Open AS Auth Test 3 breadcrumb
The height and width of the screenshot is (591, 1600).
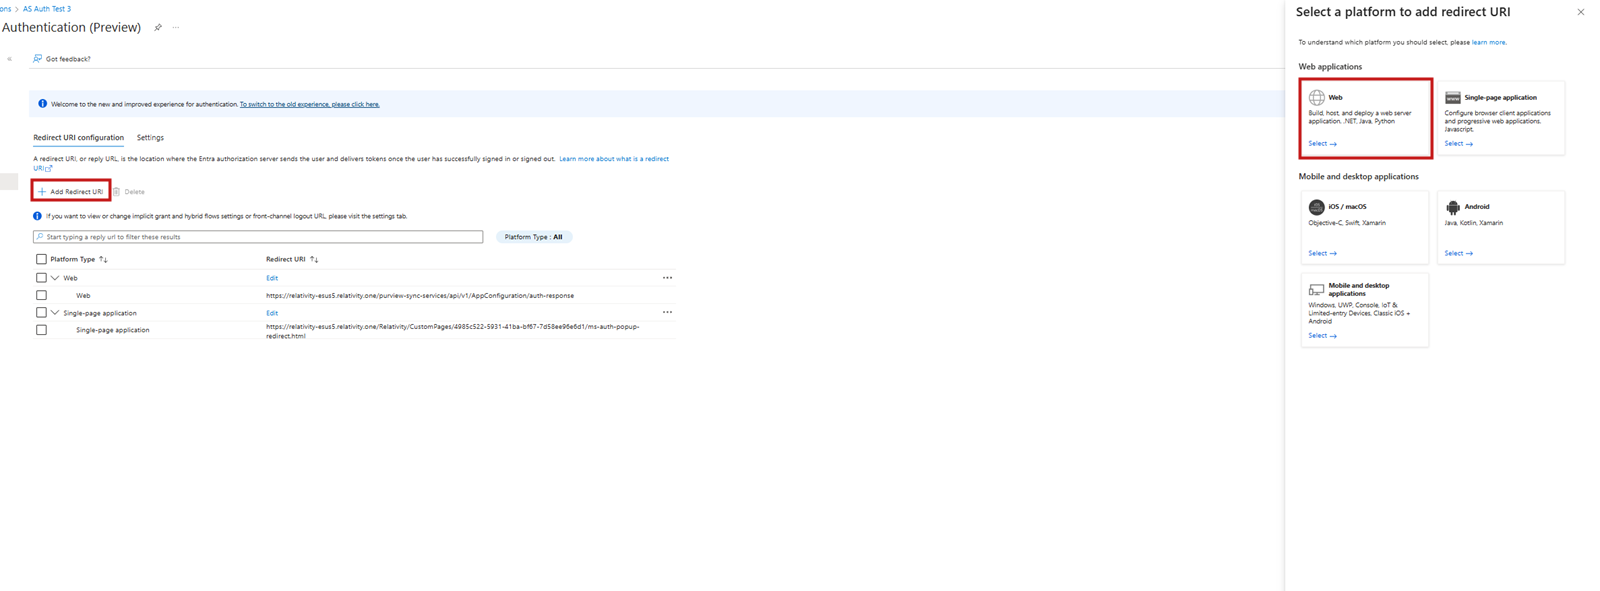pos(47,9)
